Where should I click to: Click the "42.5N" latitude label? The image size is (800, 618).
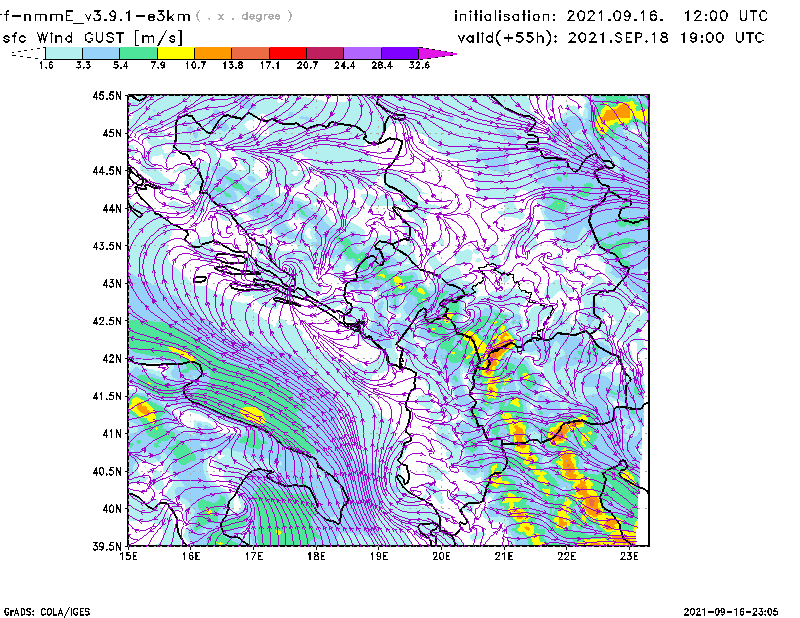[x=107, y=321]
